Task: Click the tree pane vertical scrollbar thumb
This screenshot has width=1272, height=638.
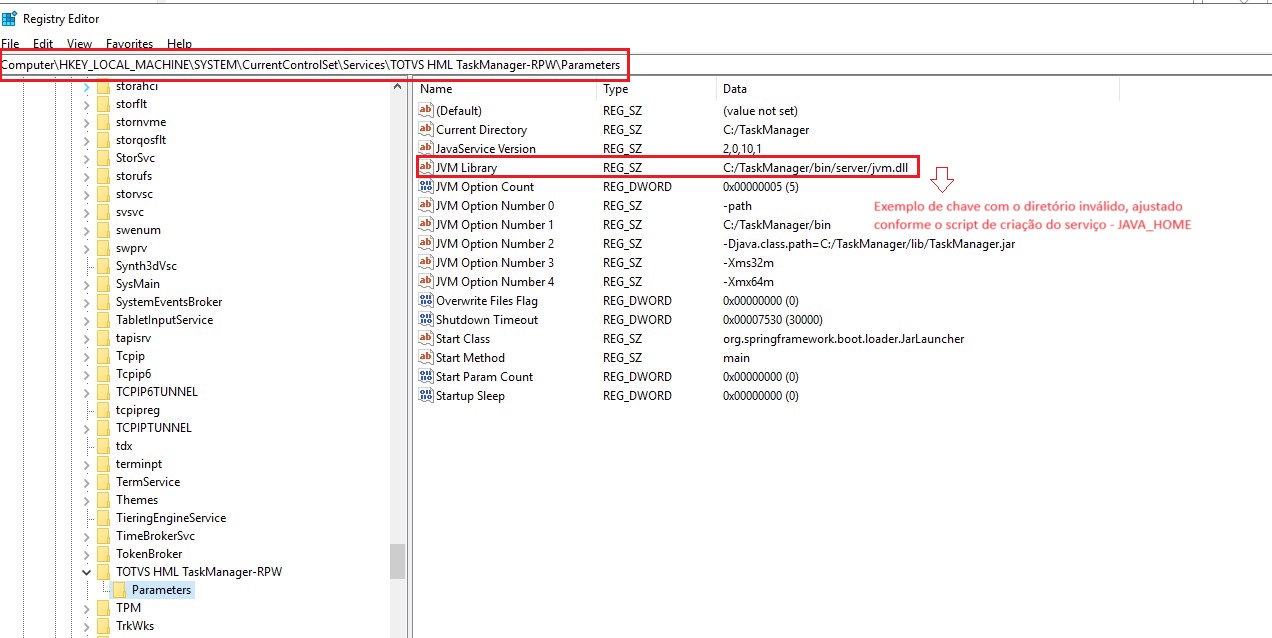Action: click(397, 561)
